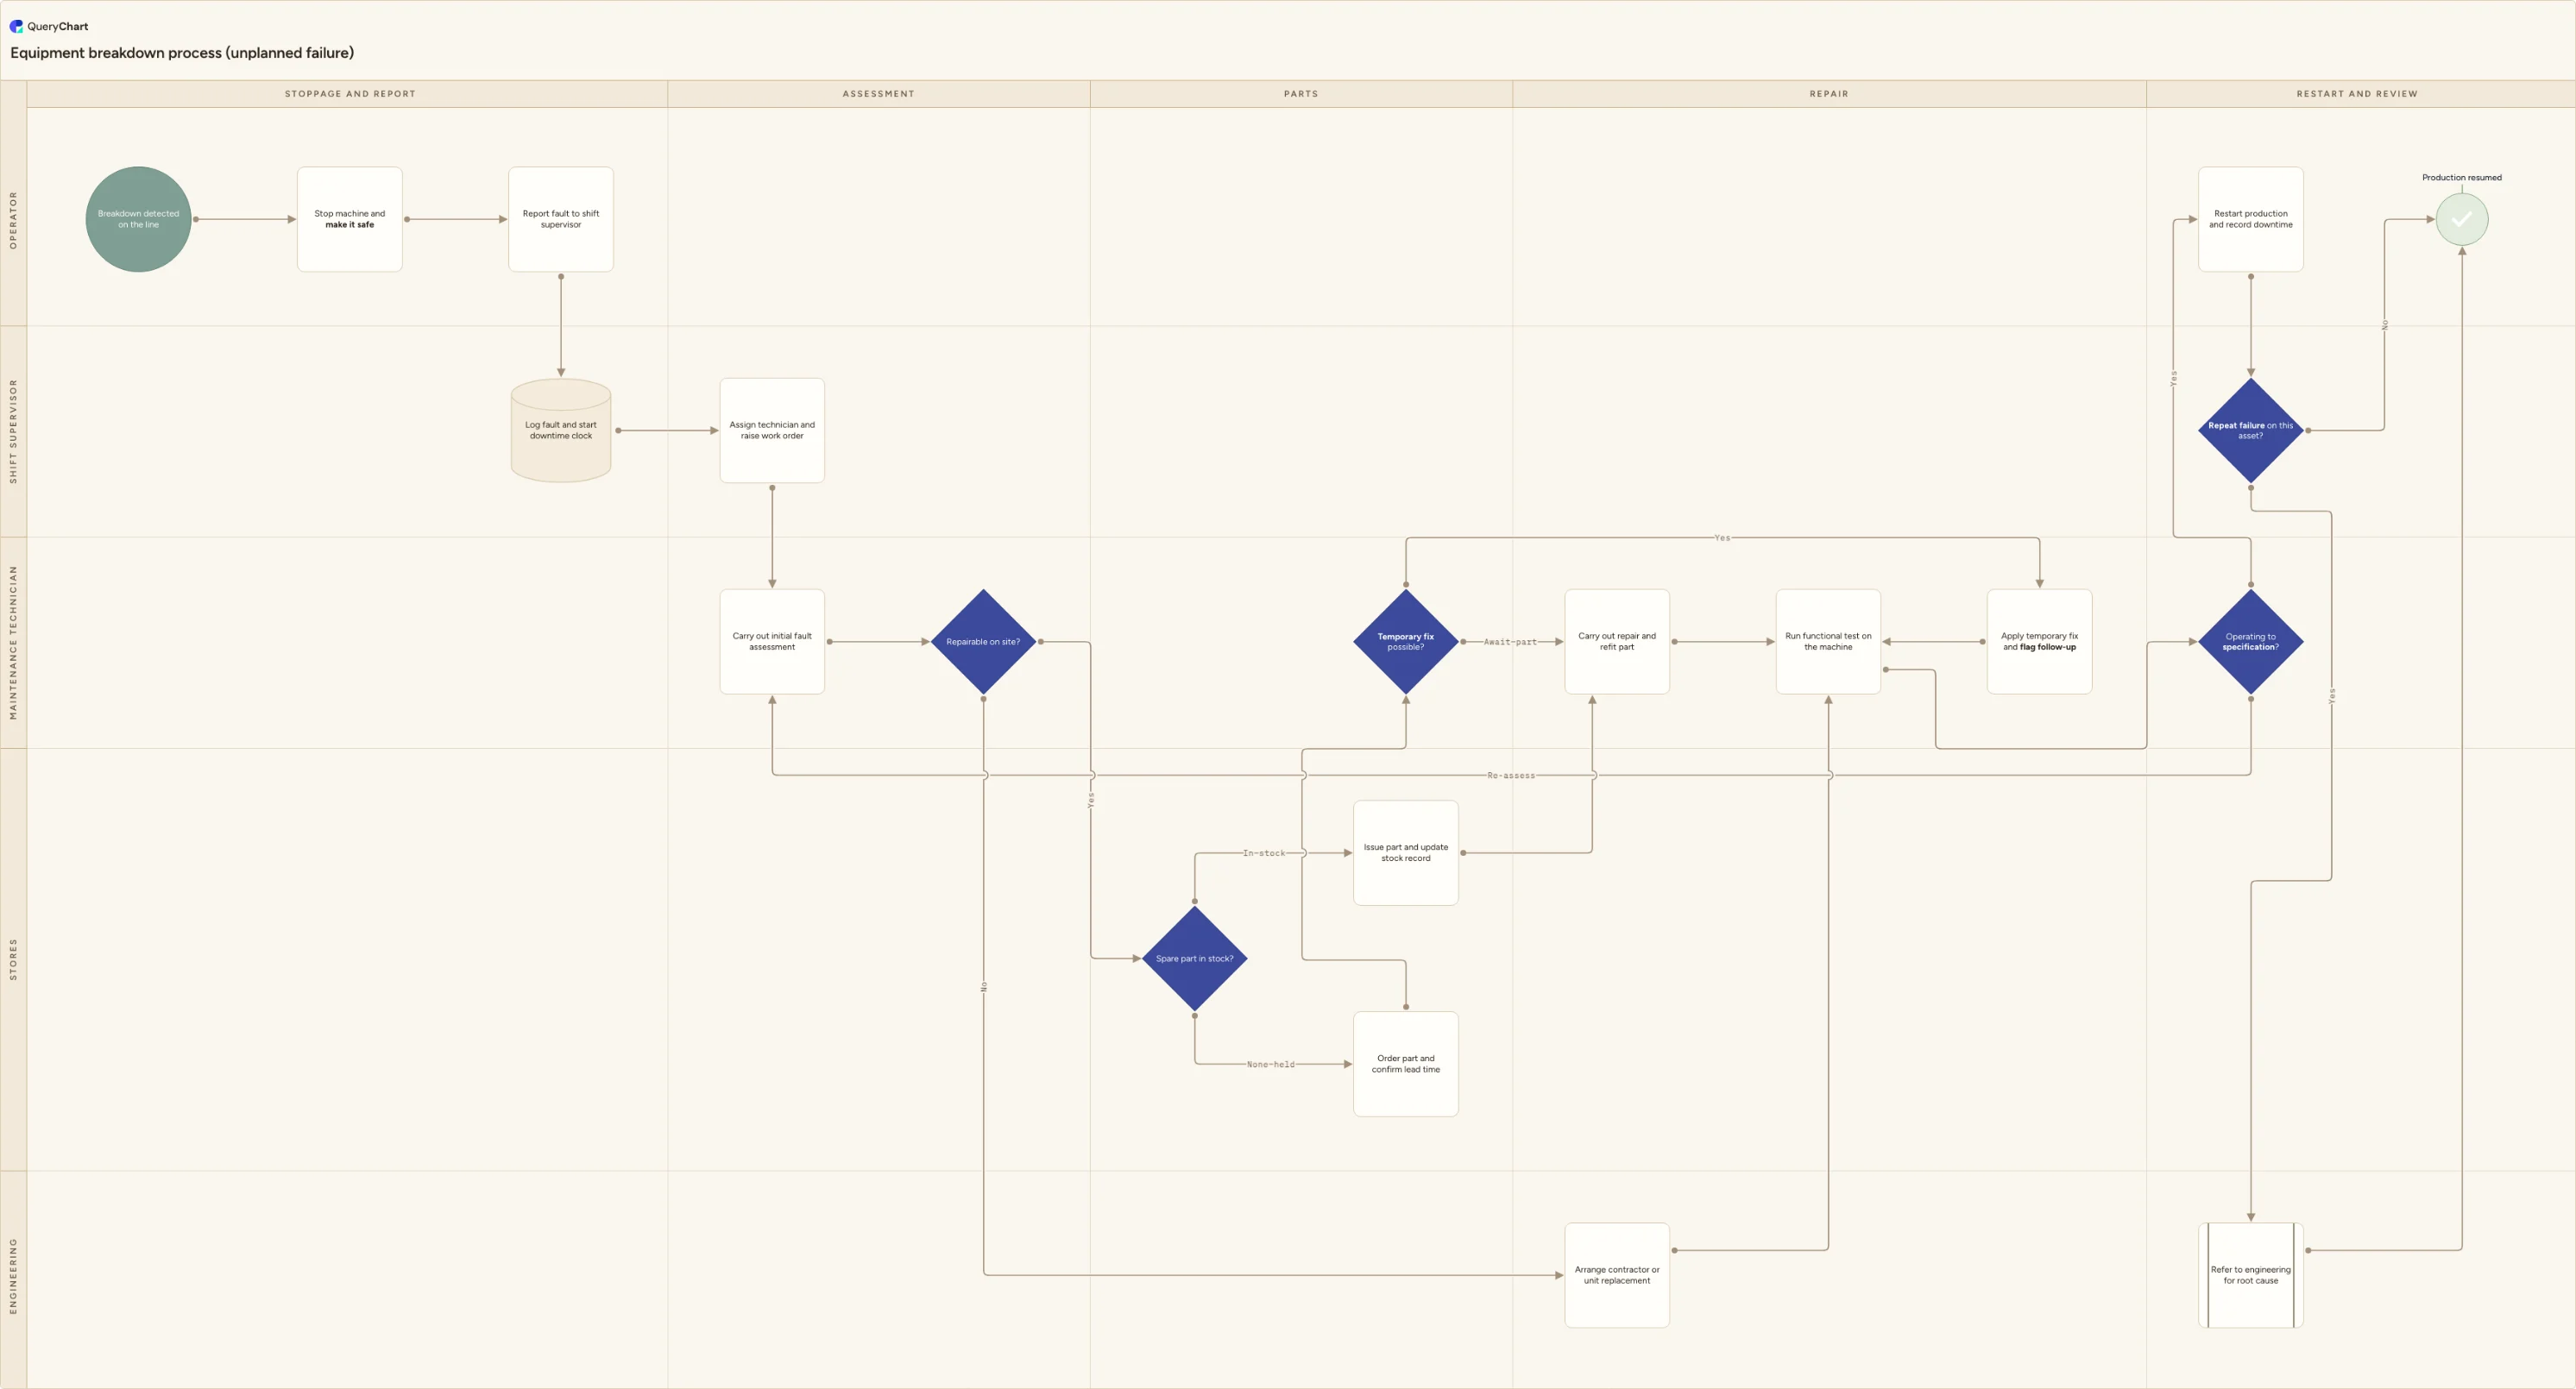Select the 'Spare part in stock?' diamond
This screenshot has height=1389, width=2576.
coord(1195,958)
